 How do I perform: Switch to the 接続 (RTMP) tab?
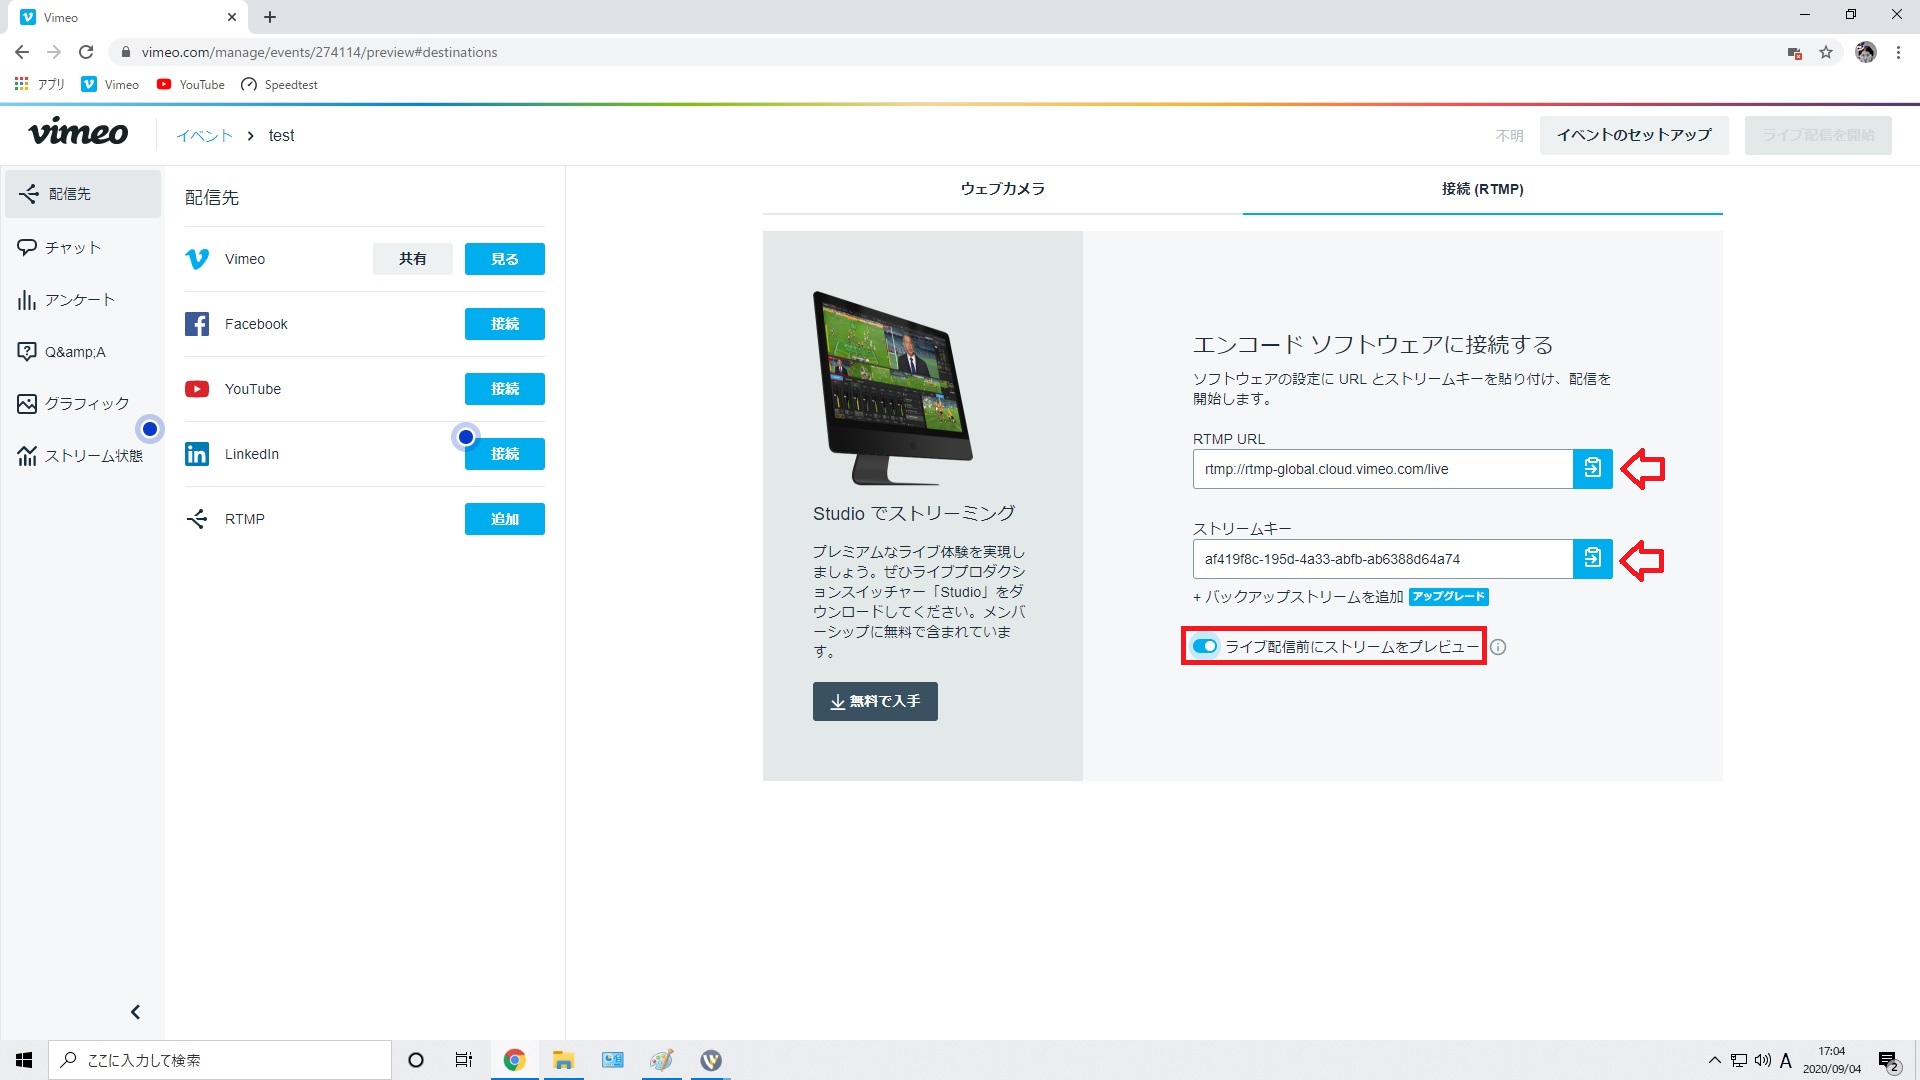1482,189
